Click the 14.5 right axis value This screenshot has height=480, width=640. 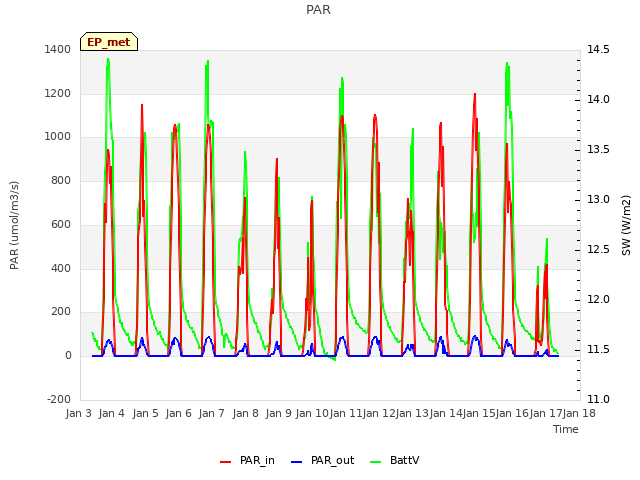tap(598, 49)
